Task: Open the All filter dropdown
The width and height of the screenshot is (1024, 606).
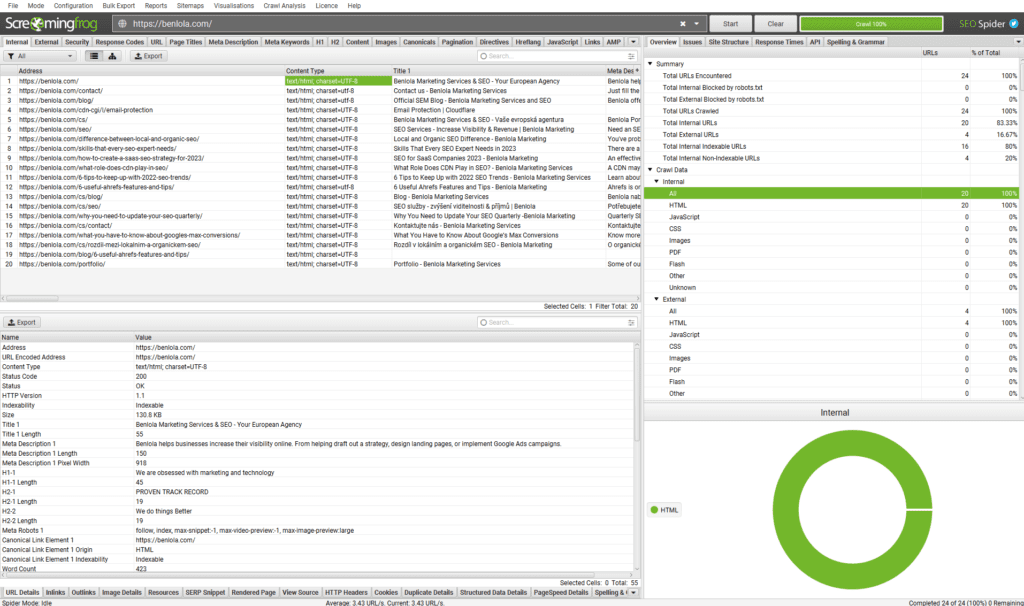Action: (x=40, y=56)
